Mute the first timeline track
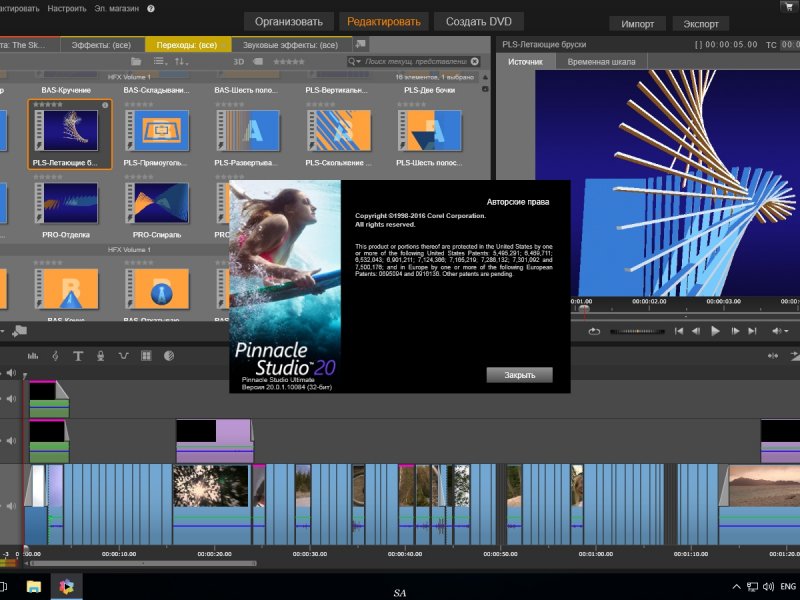The height and width of the screenshot is (600, 800). pos(11,373)
